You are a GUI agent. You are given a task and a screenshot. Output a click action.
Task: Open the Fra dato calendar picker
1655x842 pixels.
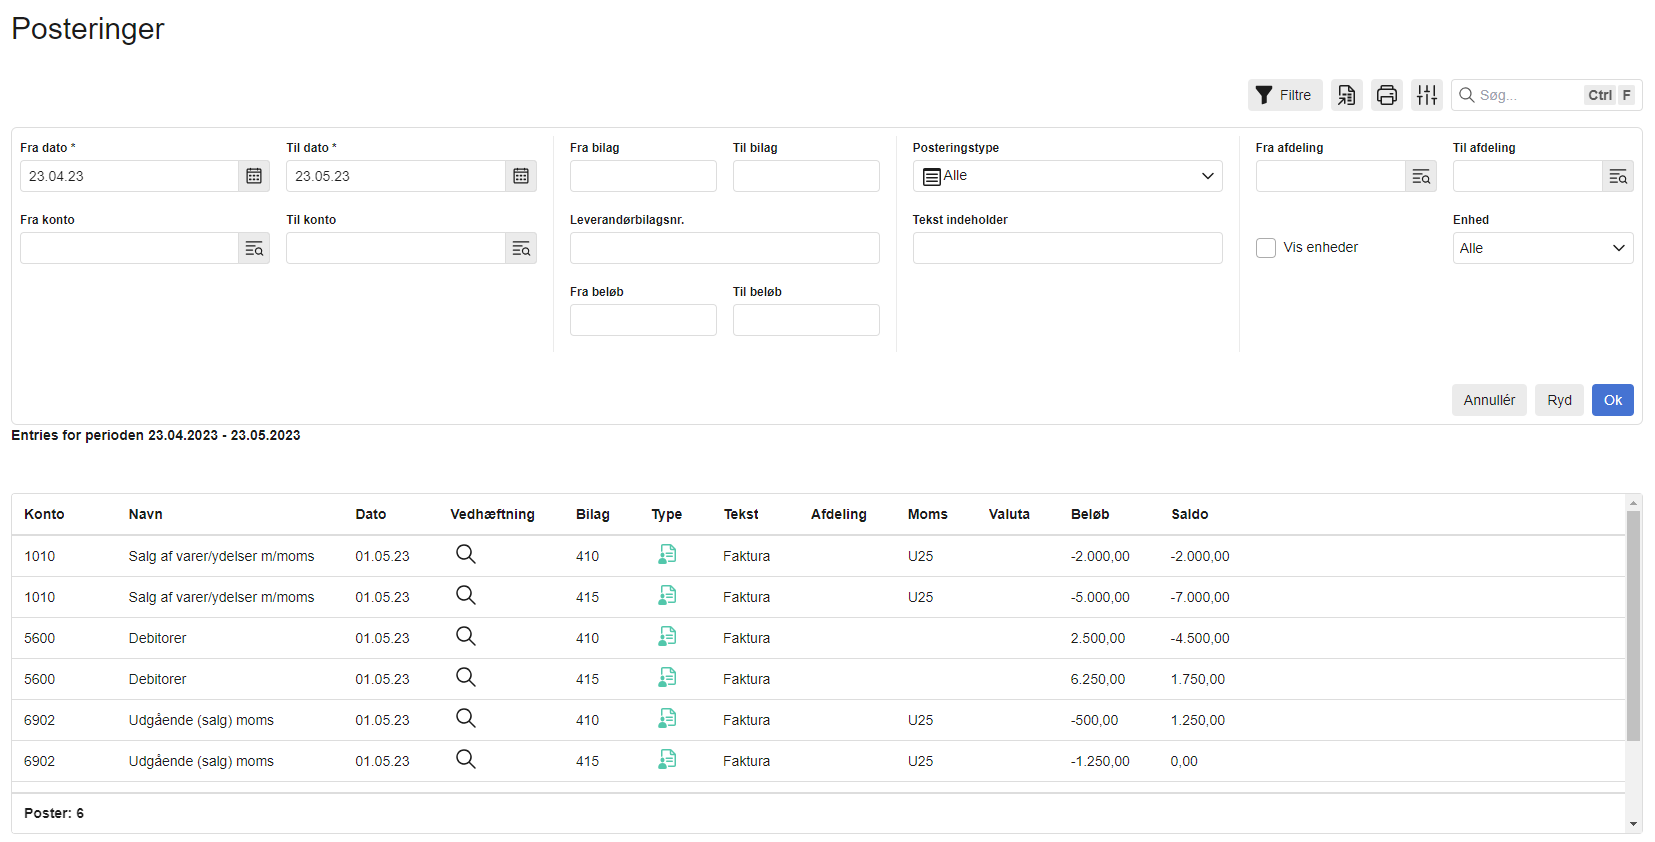pyautogui.click(x=254, y=176)
